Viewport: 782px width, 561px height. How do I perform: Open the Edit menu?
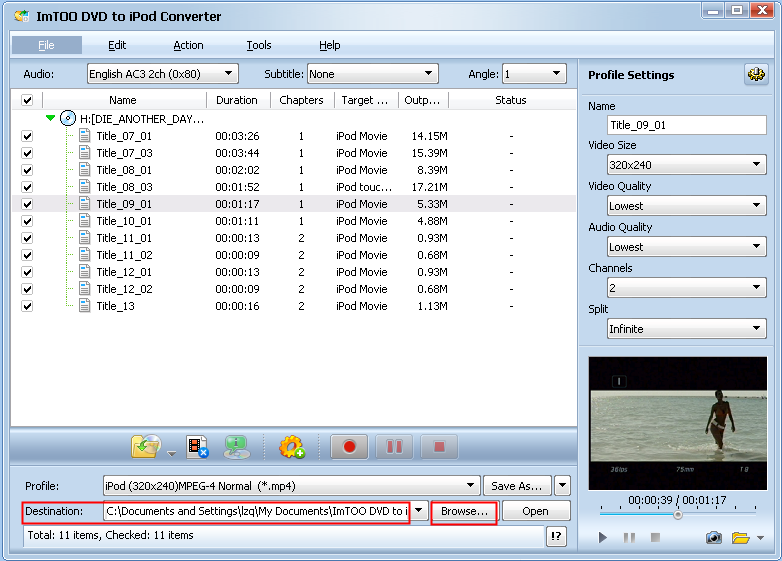coord(117,45)
